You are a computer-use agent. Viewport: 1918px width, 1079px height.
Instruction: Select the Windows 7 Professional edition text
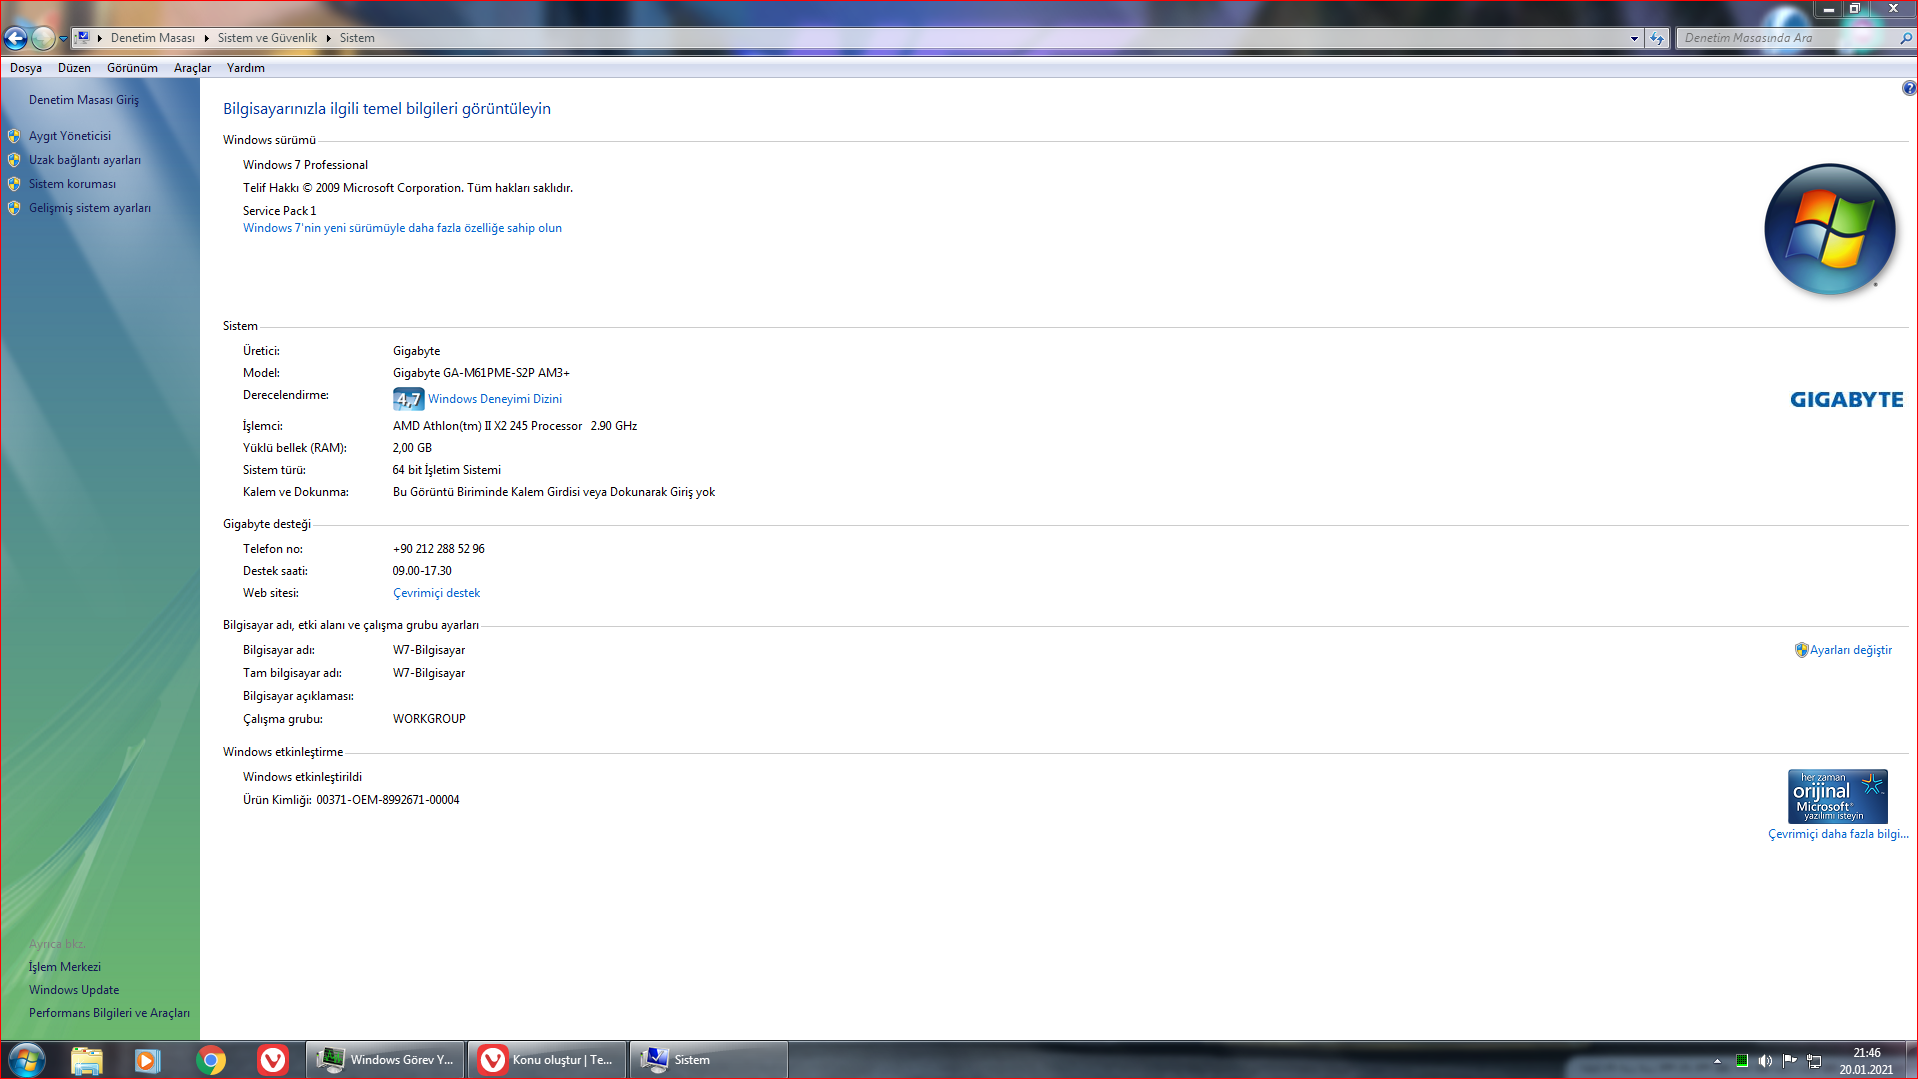click(305, 165)
